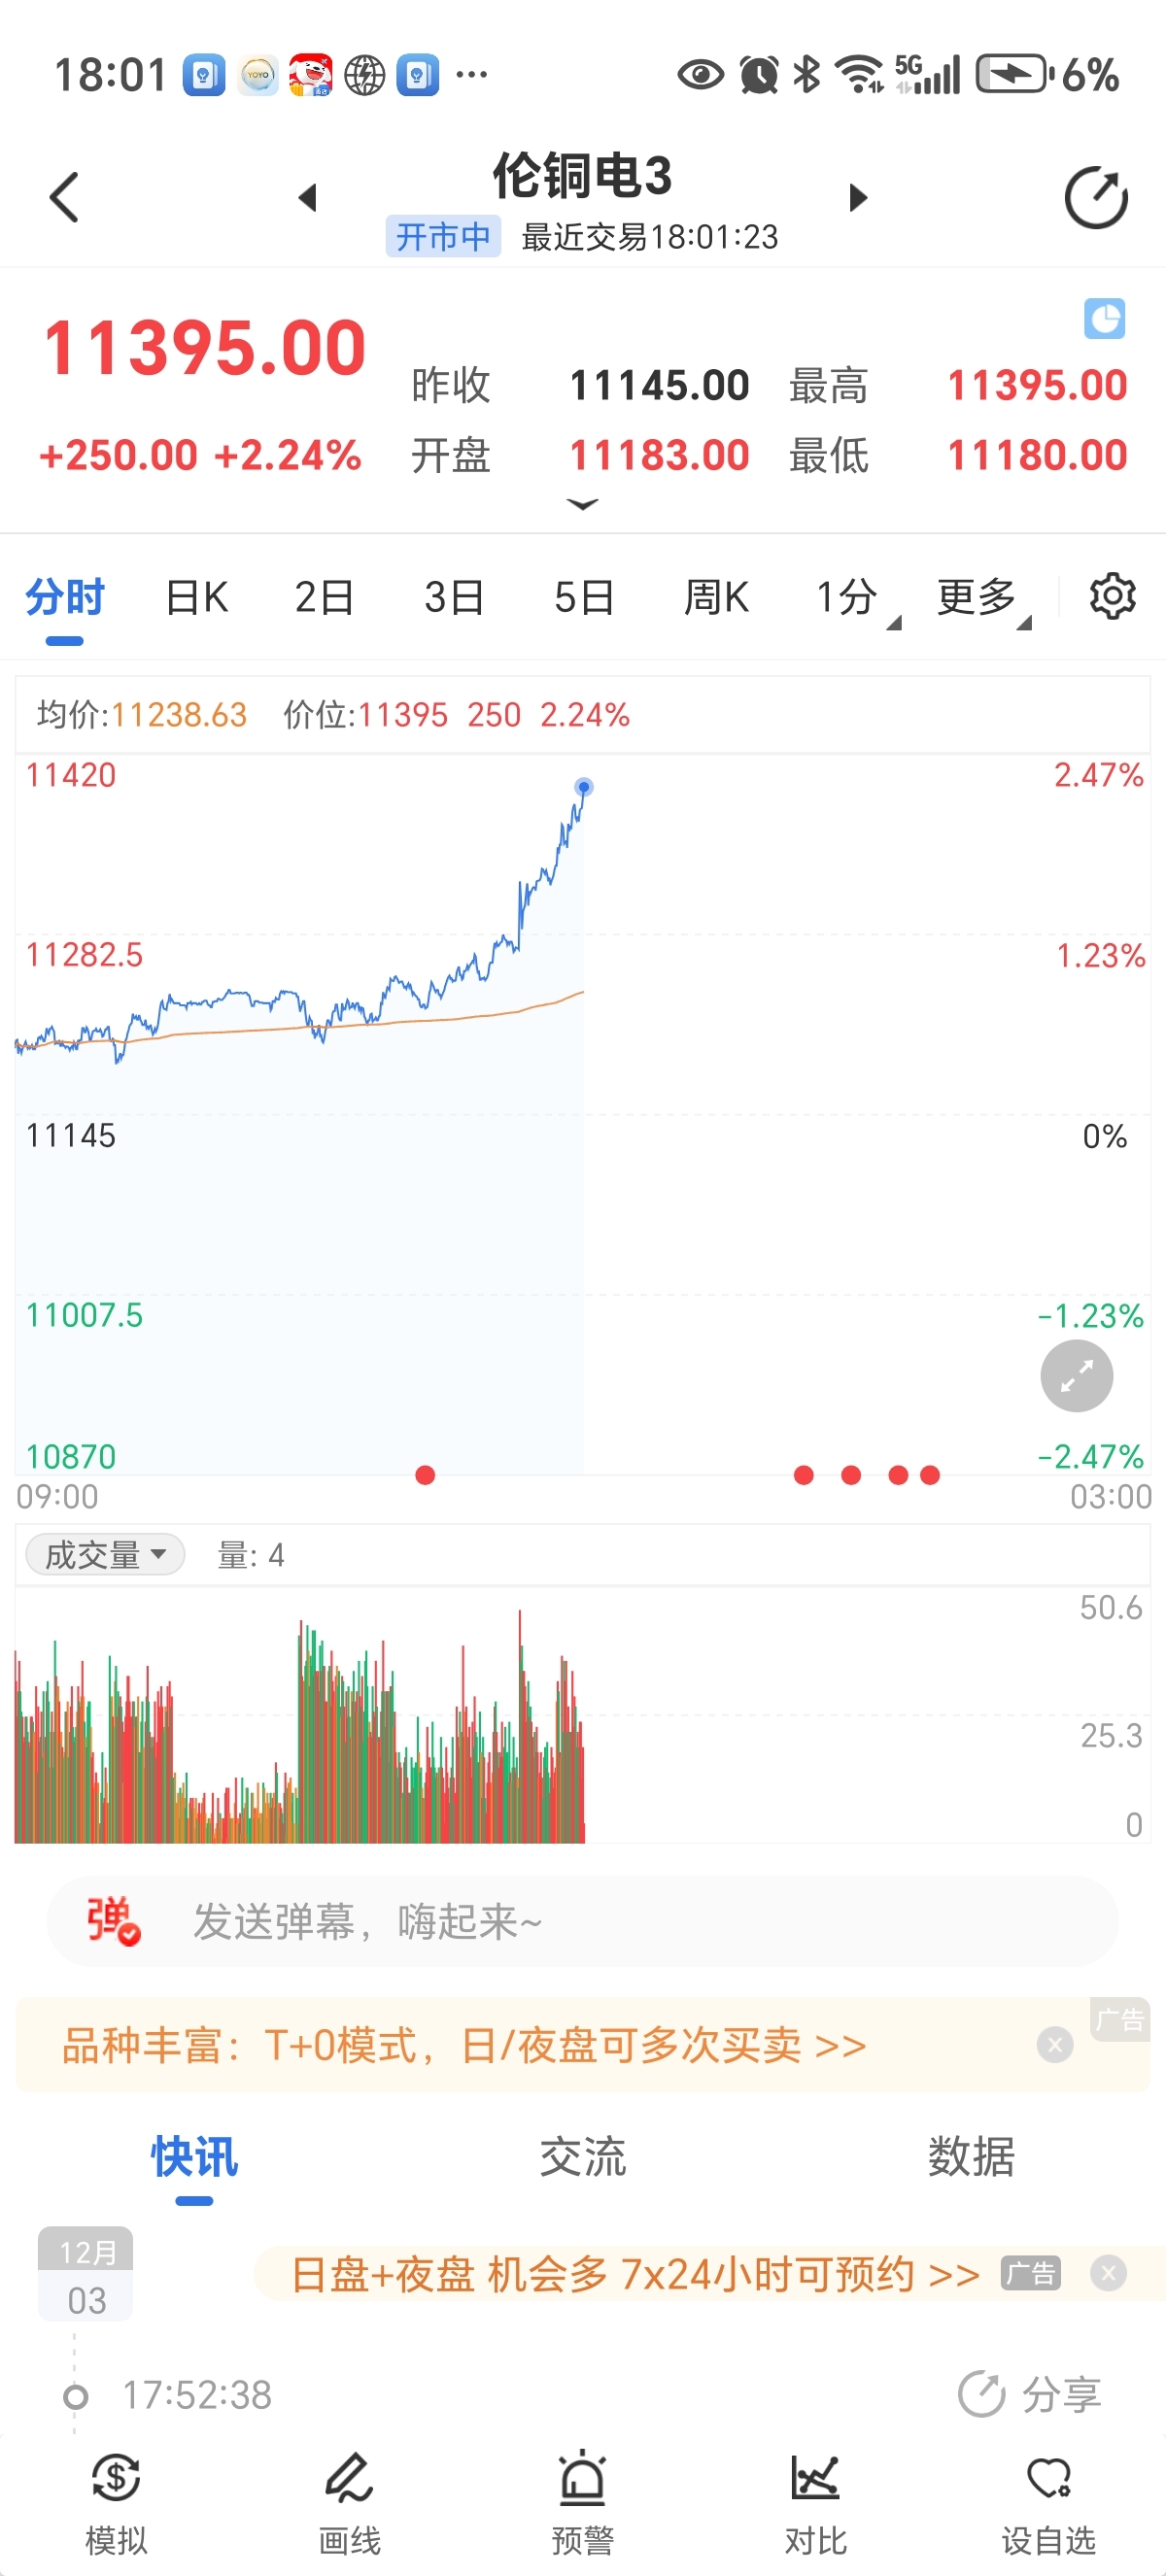Switch to the 日K chart tab
The width and height of the screenshot is (1166, 2576).
(196, 598)
